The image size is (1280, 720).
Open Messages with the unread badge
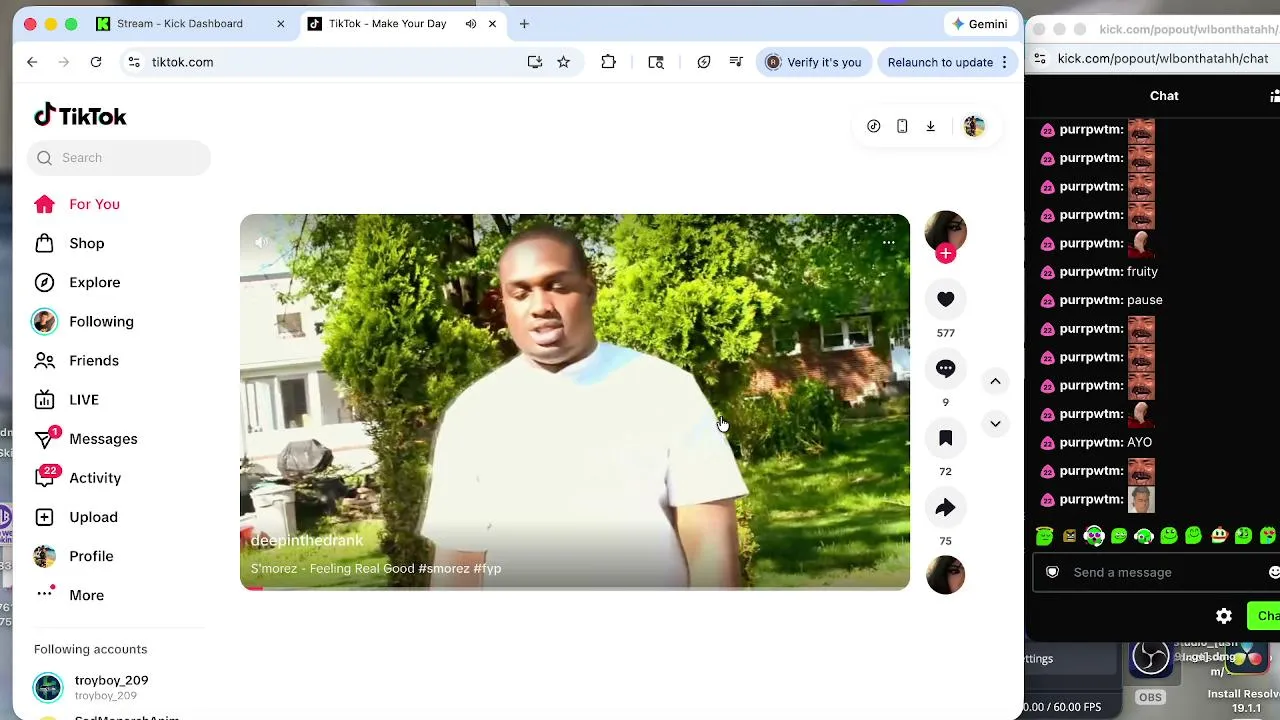86,439
